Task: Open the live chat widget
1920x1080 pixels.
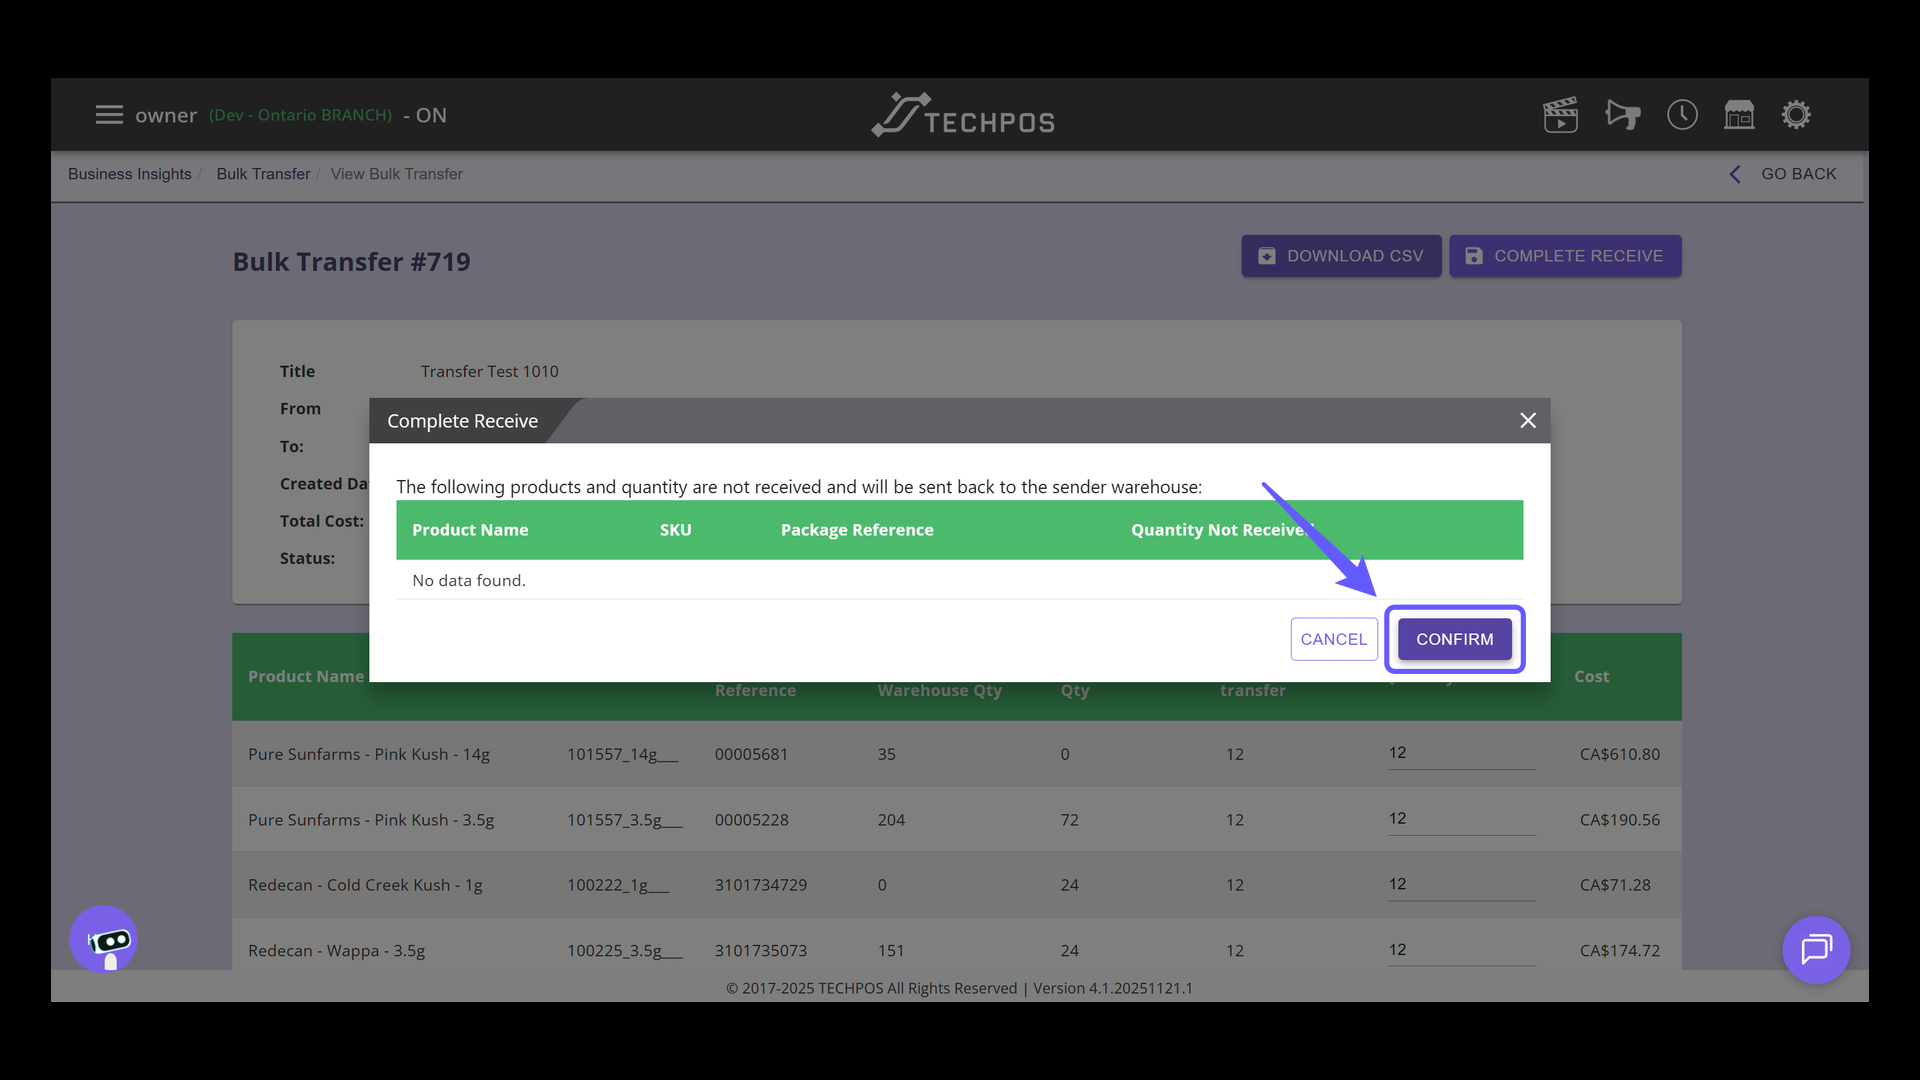Action: (1816, 949)
